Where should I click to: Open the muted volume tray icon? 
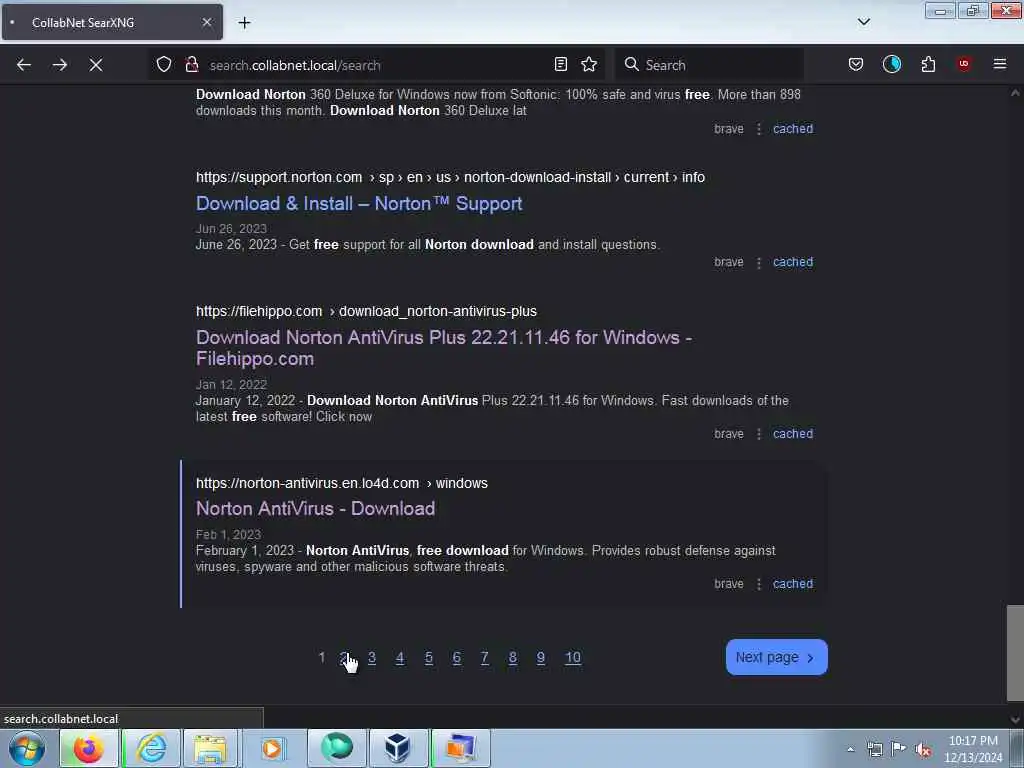(923, 749)
